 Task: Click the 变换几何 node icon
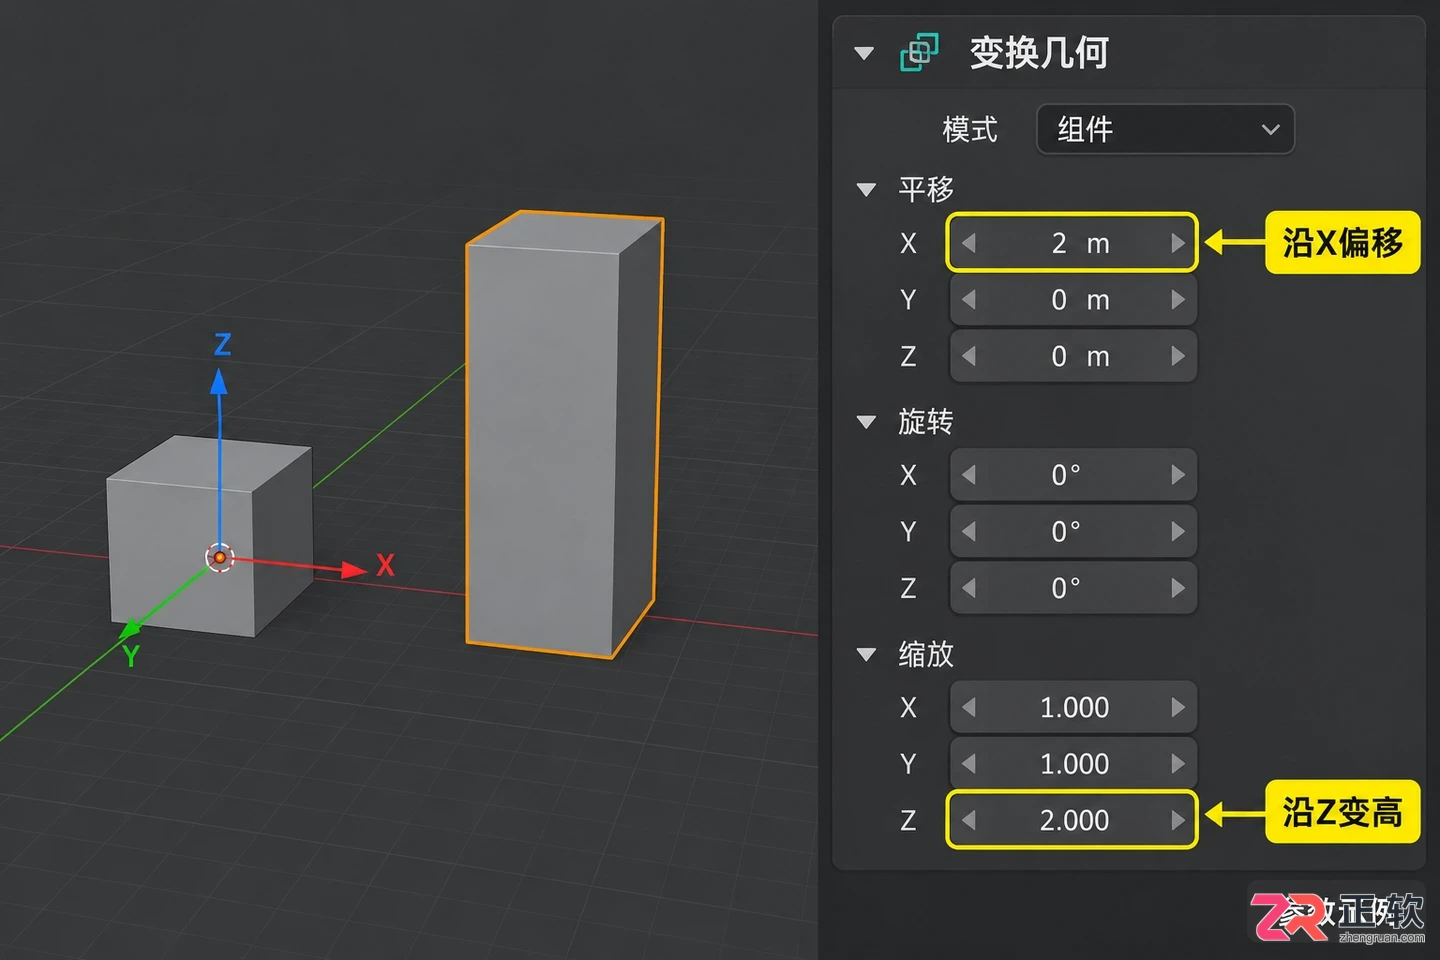tap(919, 52)
